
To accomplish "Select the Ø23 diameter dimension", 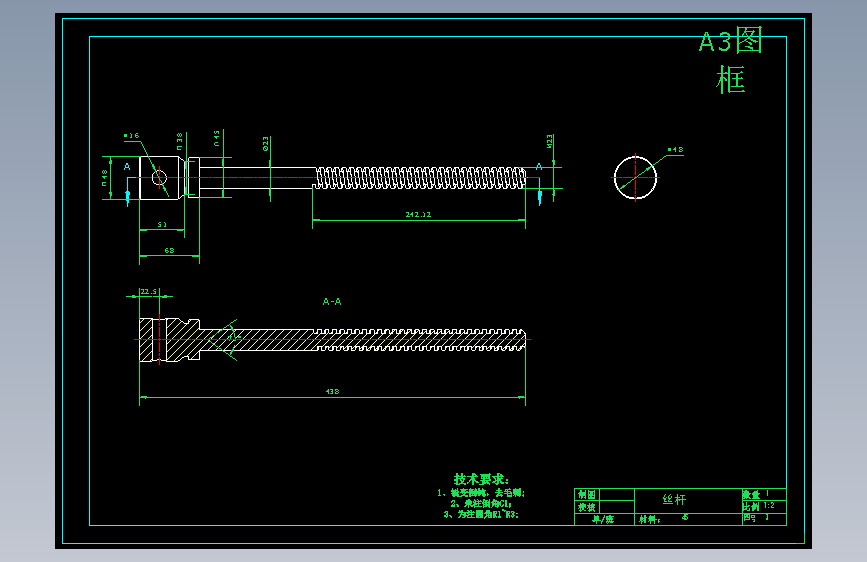I will tap(266, 144).
